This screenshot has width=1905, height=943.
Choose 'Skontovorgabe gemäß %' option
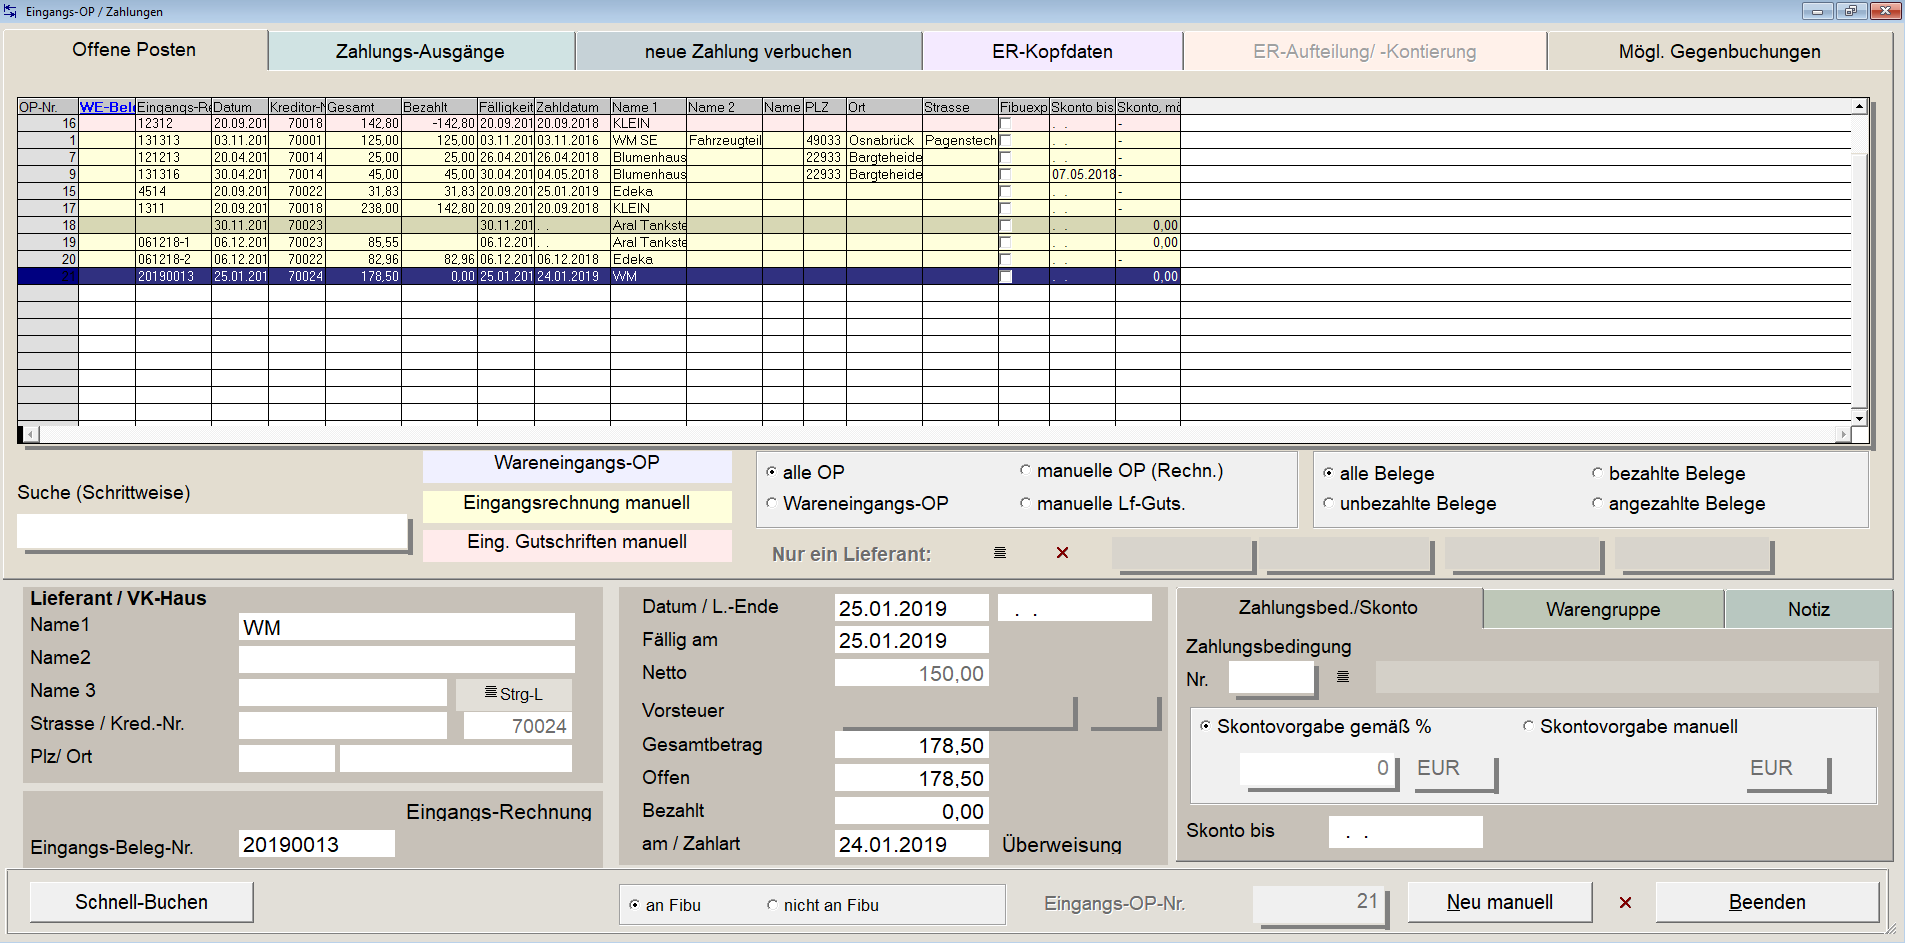pyautogui.click(x=1205, y=726)
